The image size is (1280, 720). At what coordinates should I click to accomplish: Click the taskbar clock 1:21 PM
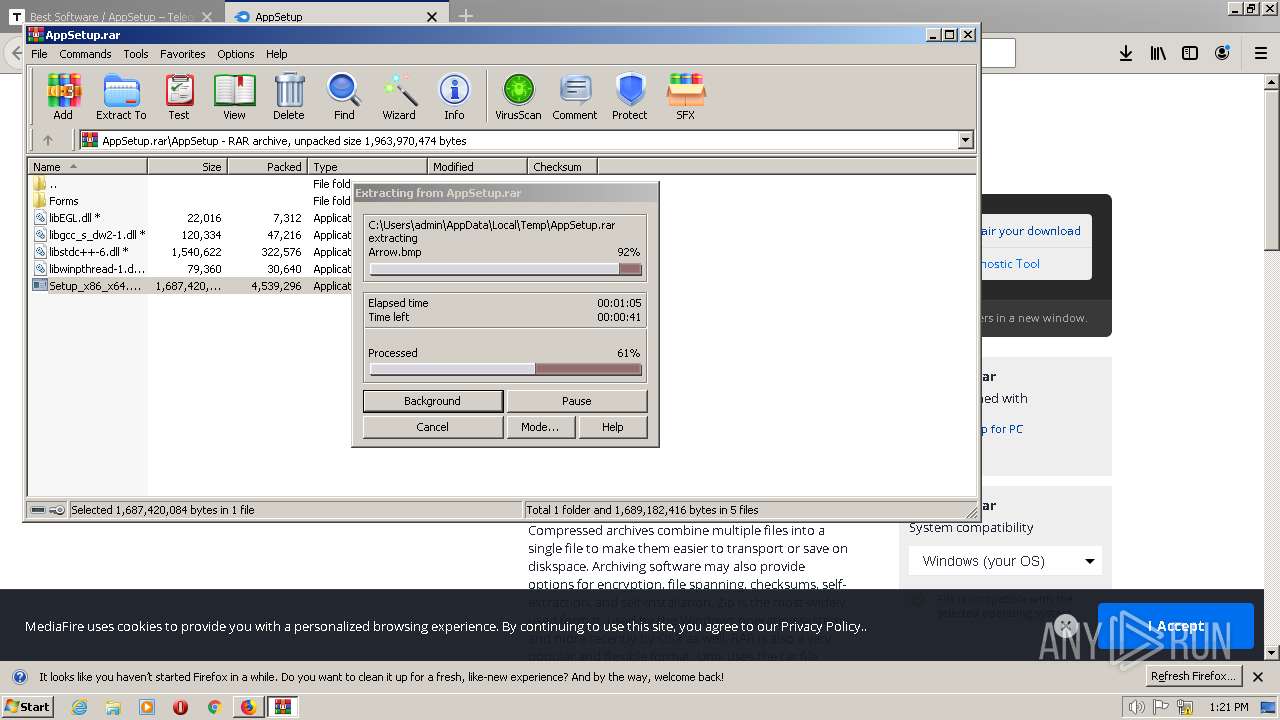[x=1228, y=707]
